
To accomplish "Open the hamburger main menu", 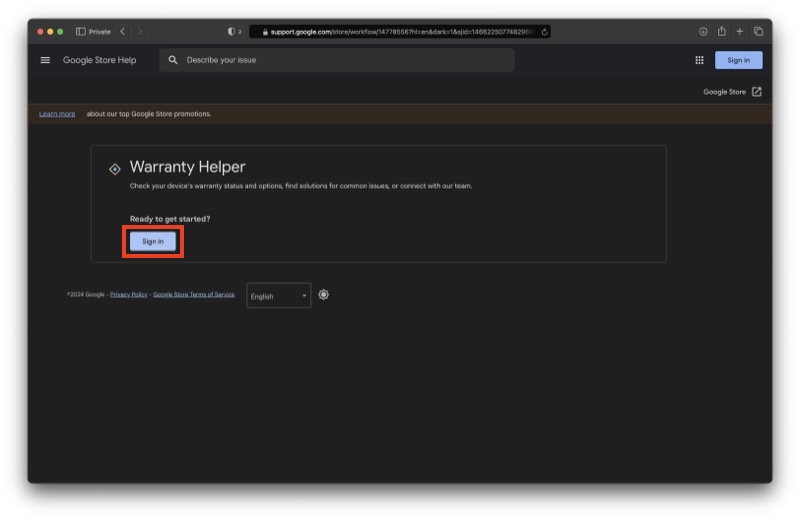I will click(x=45, y=60).
